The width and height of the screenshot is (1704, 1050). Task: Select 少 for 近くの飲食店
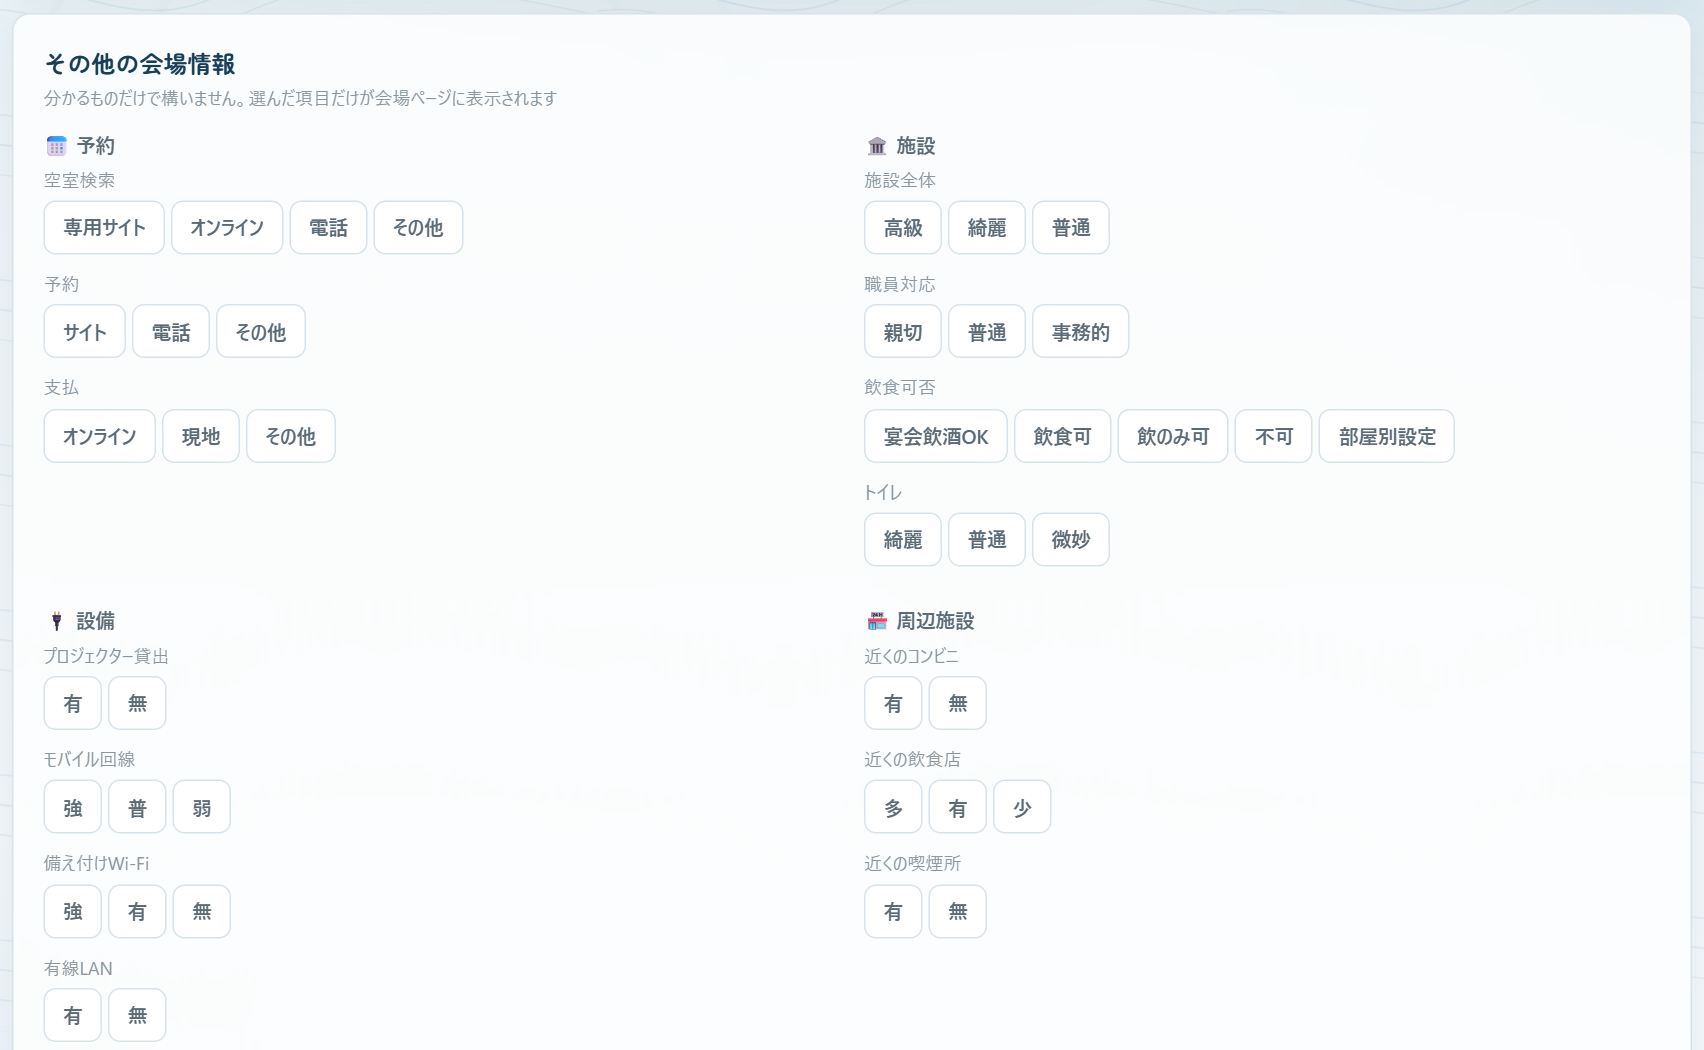coord(1022,807)
